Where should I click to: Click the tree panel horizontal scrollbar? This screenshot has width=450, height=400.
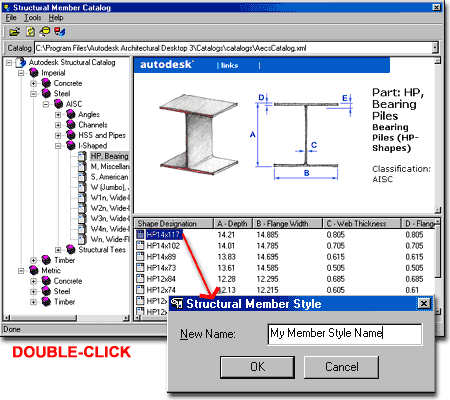tap(66, 318)
